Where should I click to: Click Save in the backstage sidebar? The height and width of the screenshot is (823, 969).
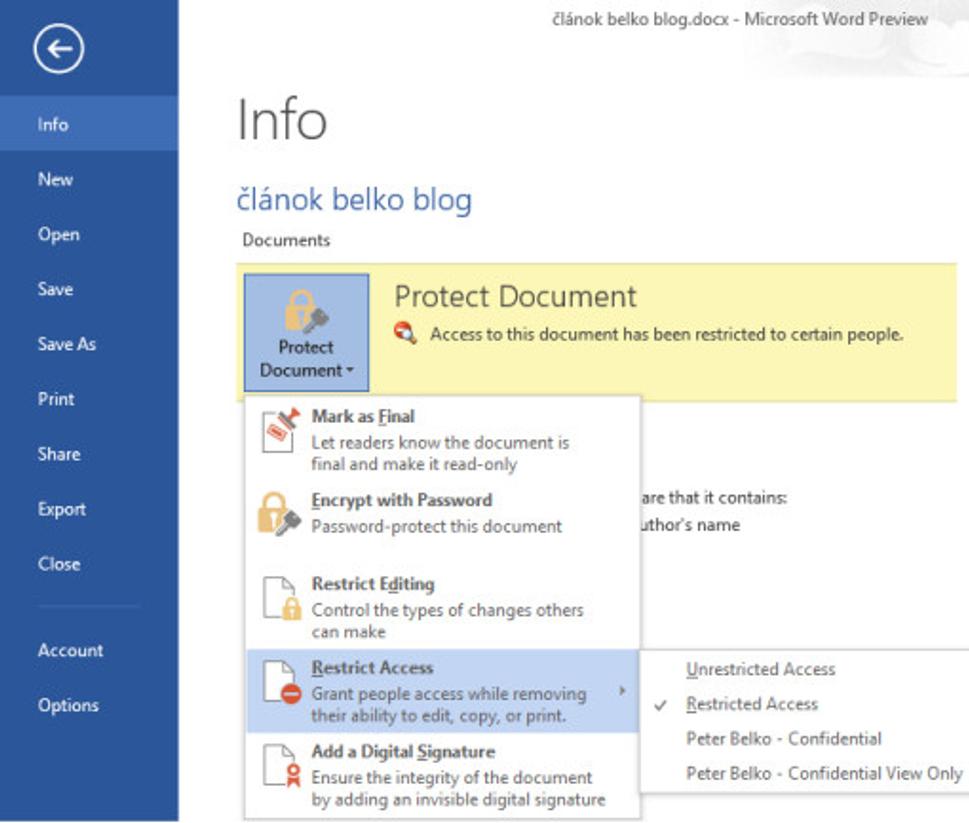[89, 289]
